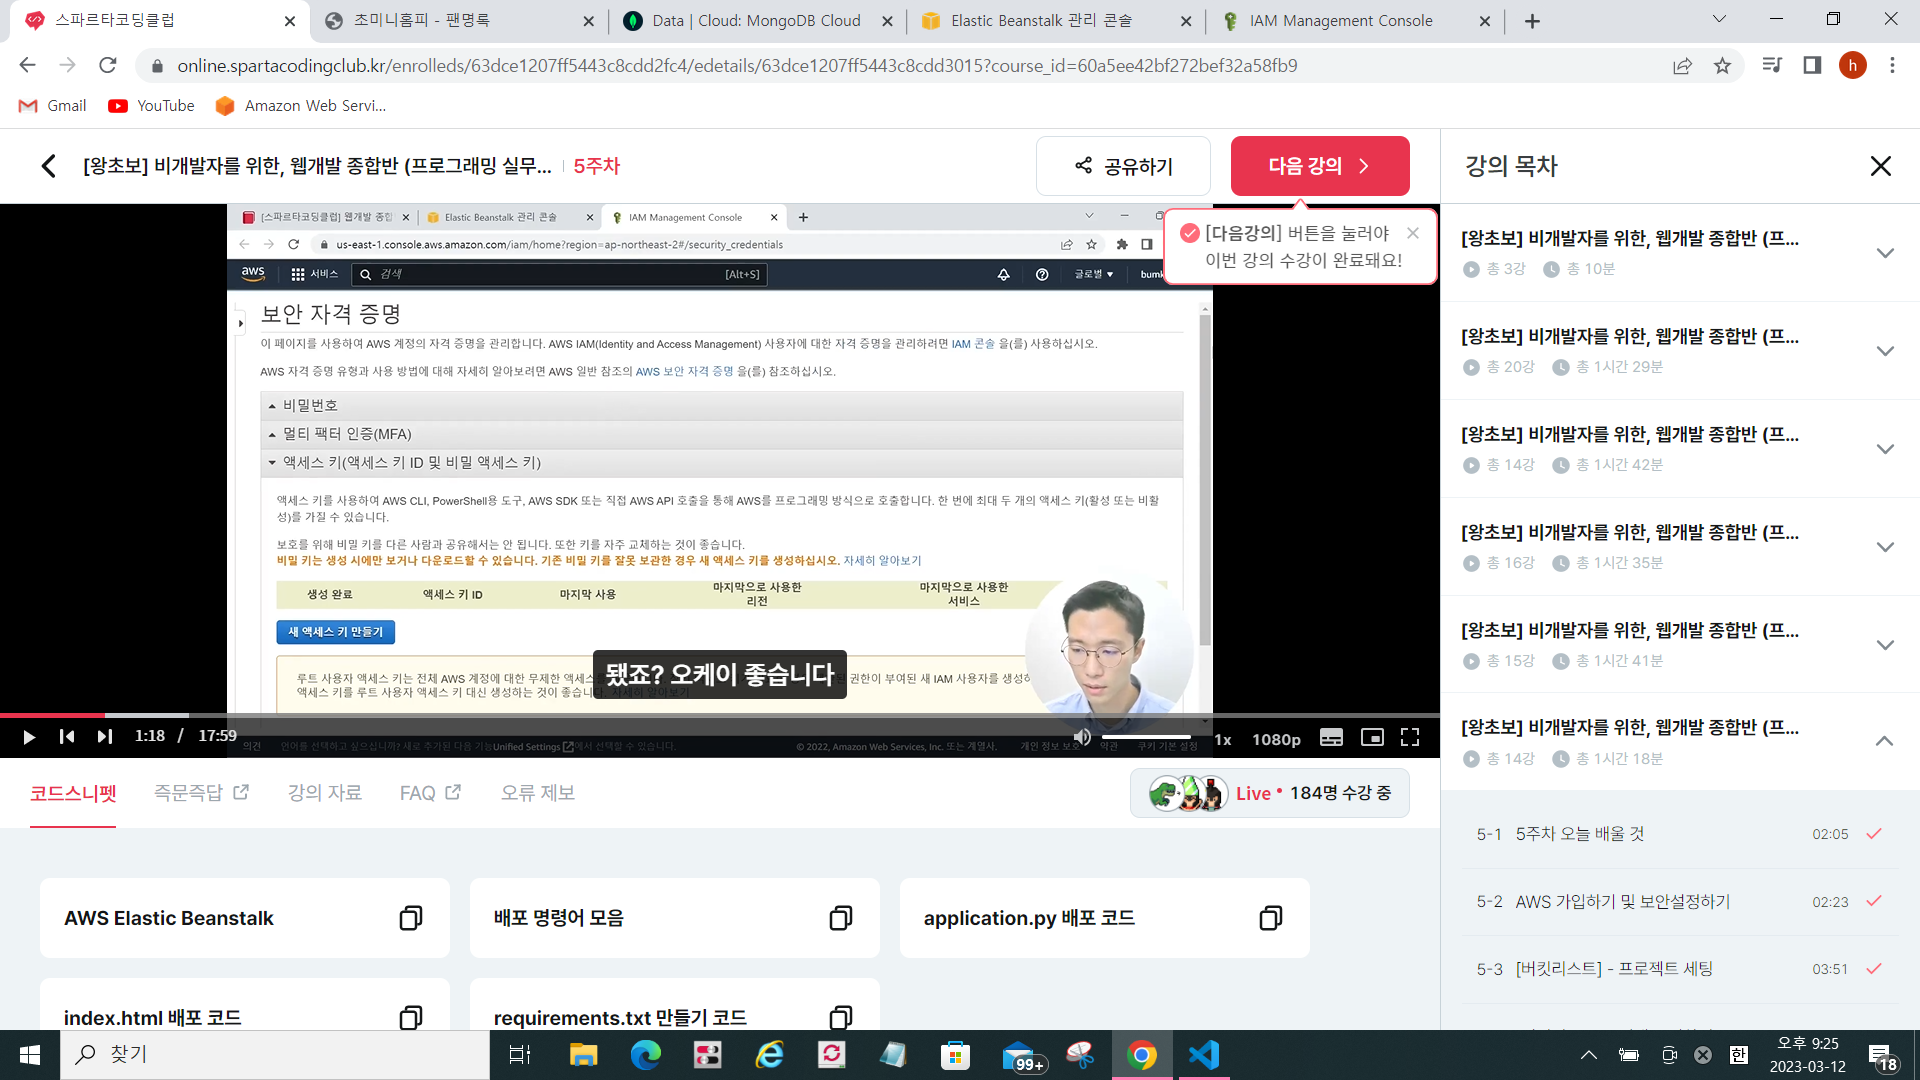Screen dimensions: 1920x1080
Task: Open lecture 5-2 AWS 가입하기
Action: pyautogui.click(x=1680, y=902)
